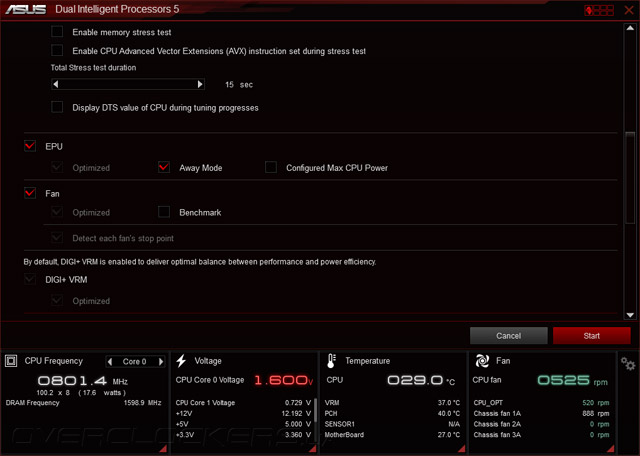640x456 pixels.
Task: Click the MotherBoard temperature row
Action: [x=392, y=435]
